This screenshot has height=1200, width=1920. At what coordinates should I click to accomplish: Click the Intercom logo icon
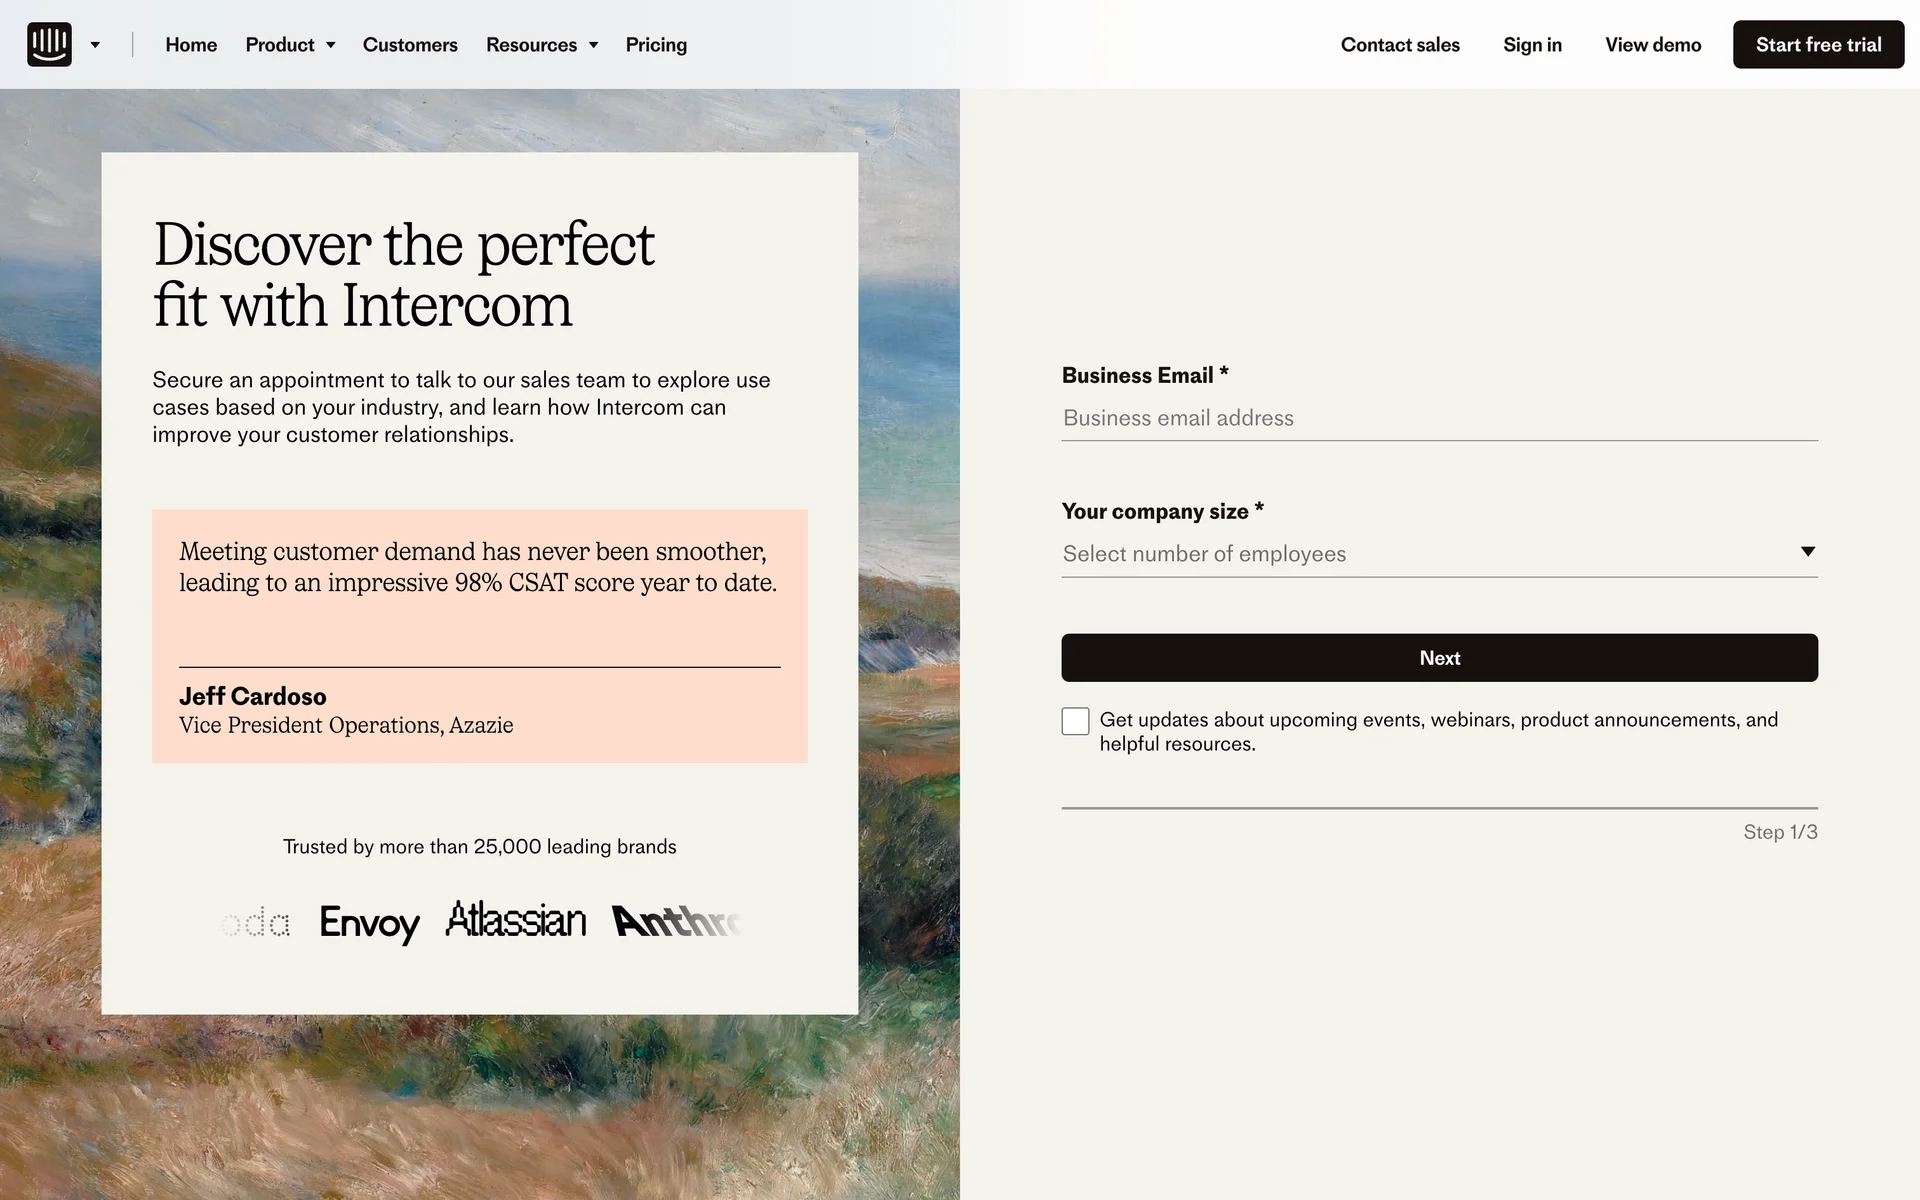coord(49,44)
